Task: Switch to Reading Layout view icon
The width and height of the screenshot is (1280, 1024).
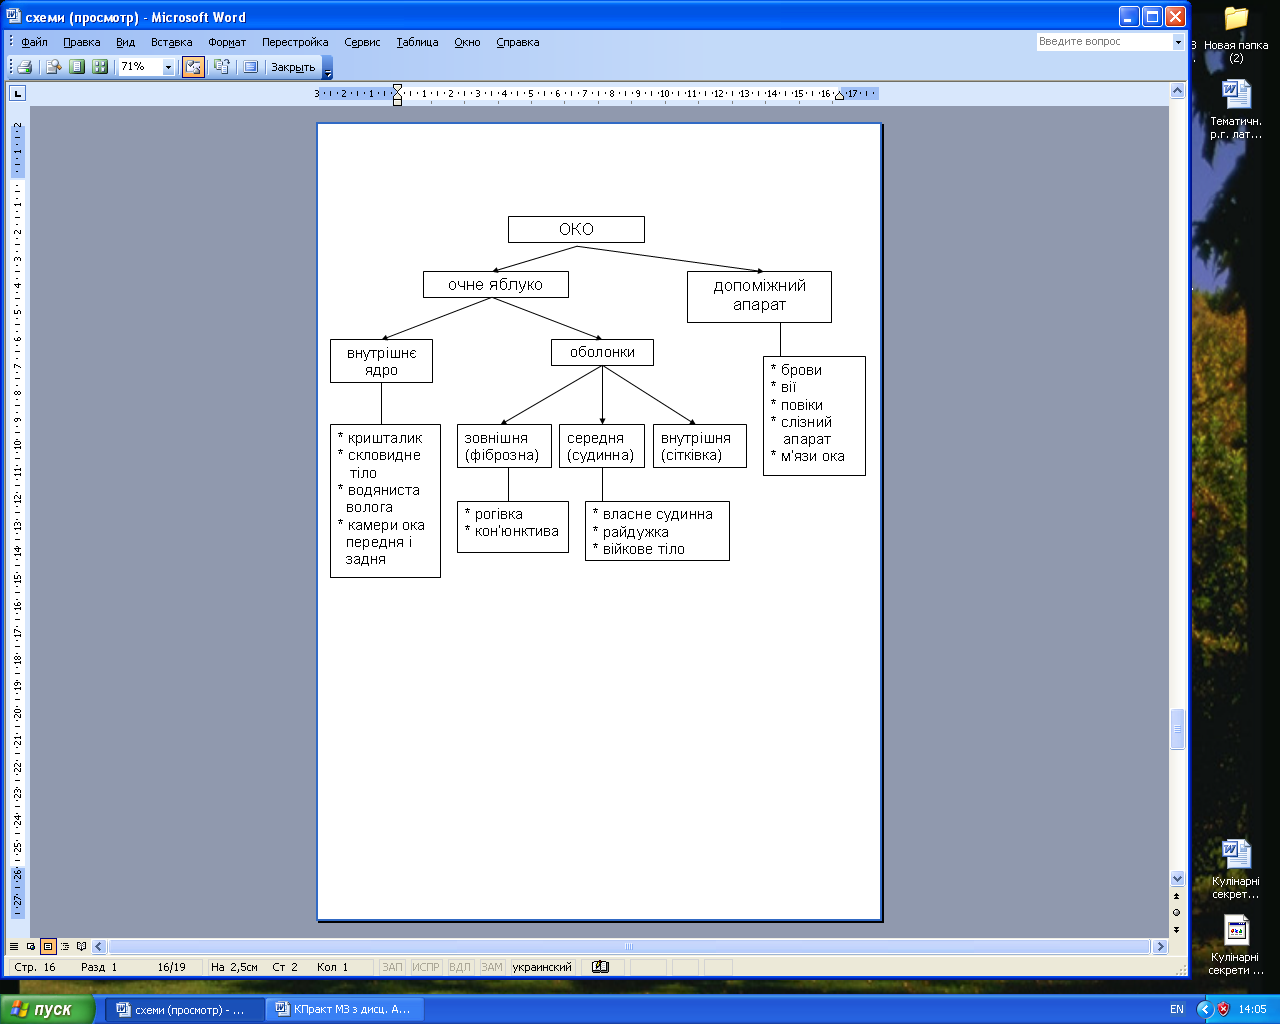Action: [82, 946]
